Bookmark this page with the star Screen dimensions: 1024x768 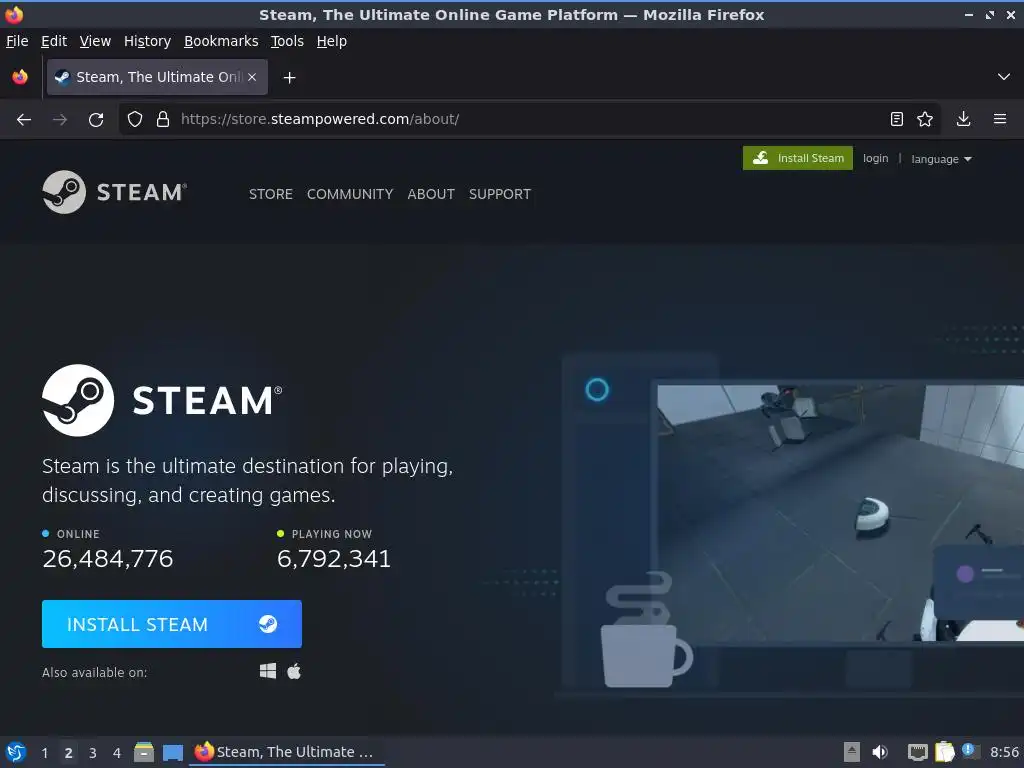[x=925, y=119]
